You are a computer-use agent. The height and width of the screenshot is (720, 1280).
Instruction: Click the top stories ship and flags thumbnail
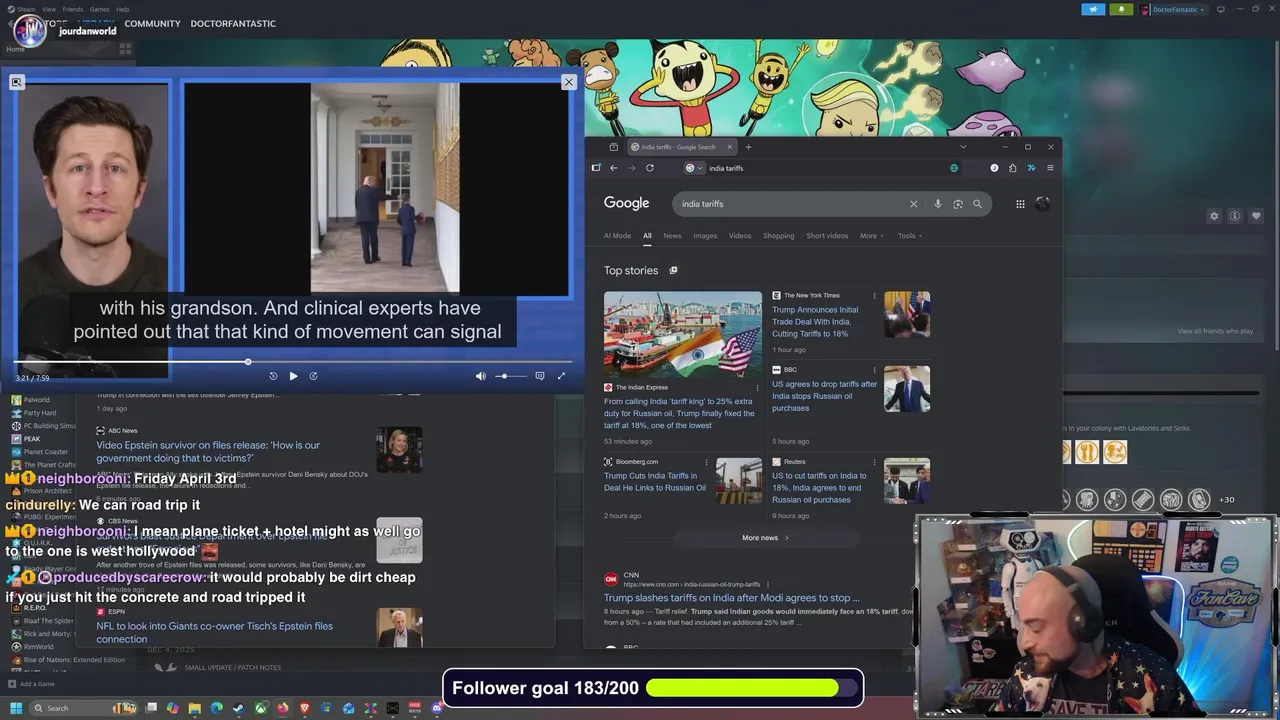point(683,335)
